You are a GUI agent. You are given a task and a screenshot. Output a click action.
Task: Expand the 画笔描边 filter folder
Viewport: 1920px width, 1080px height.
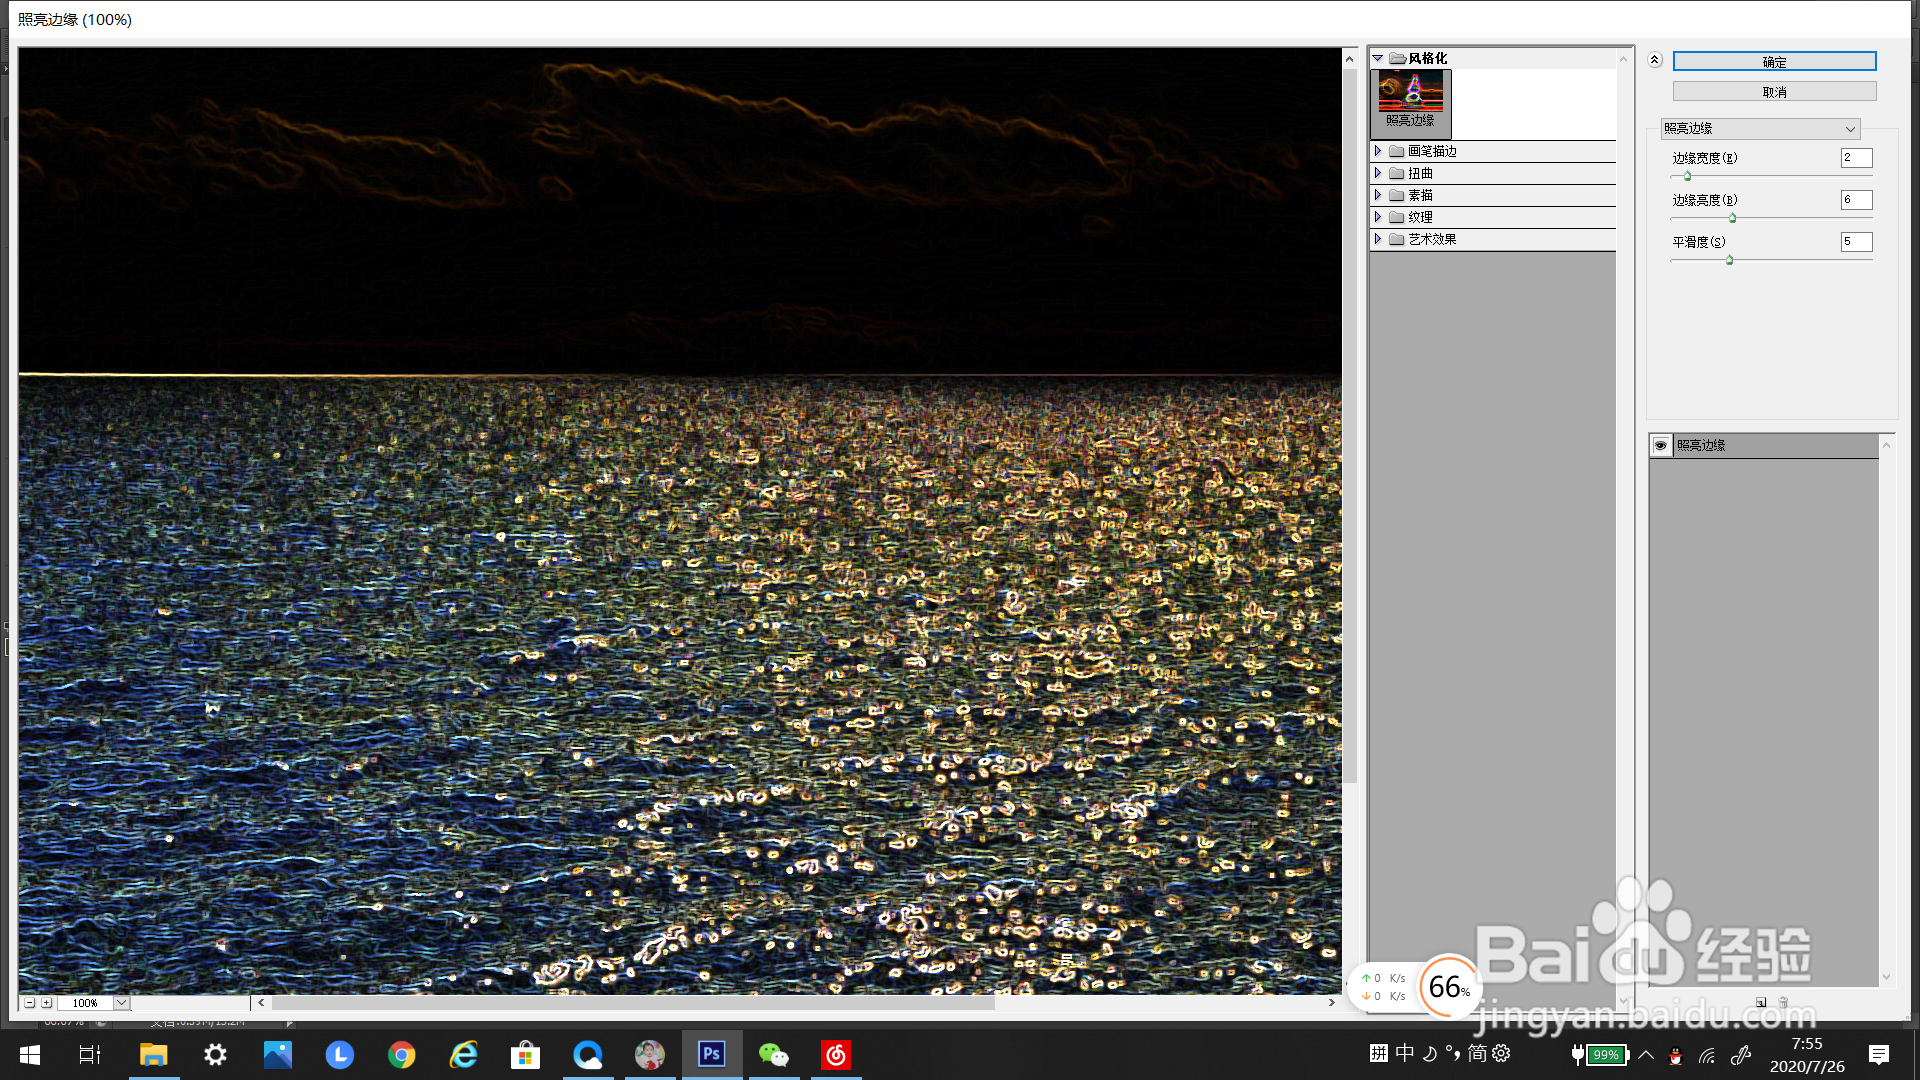click(x=1378, y=151)
